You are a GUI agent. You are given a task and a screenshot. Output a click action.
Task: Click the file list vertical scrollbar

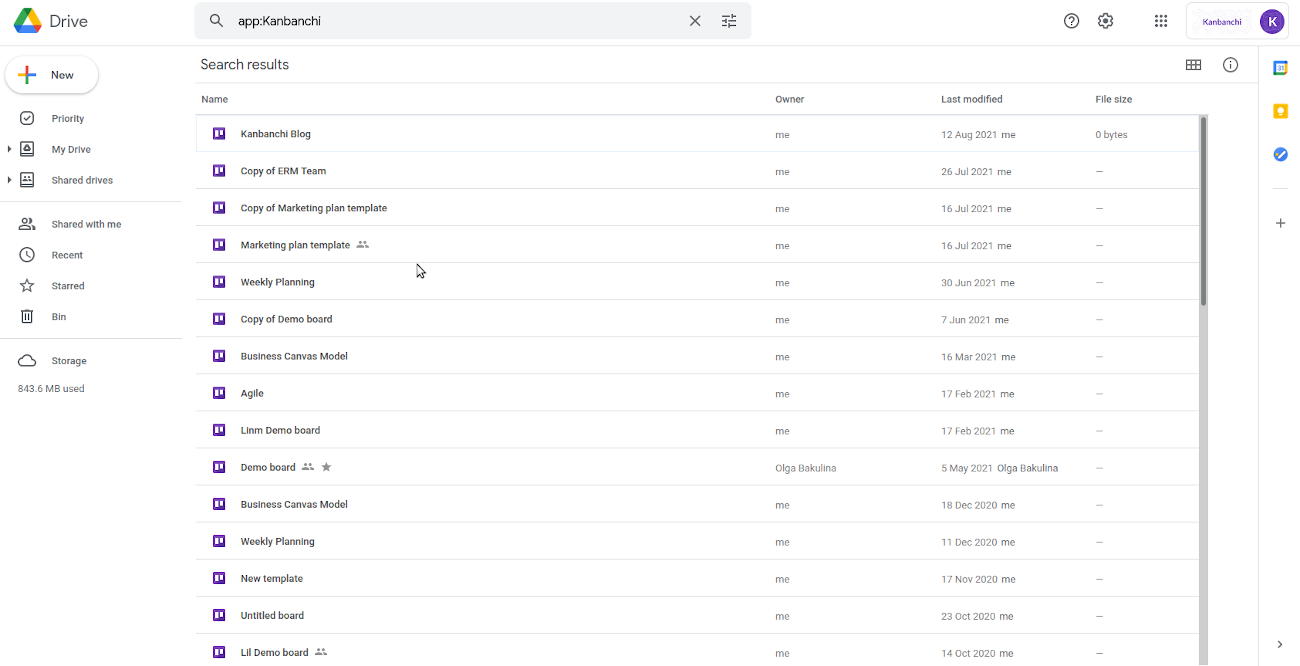click(x=1203, y=210)
